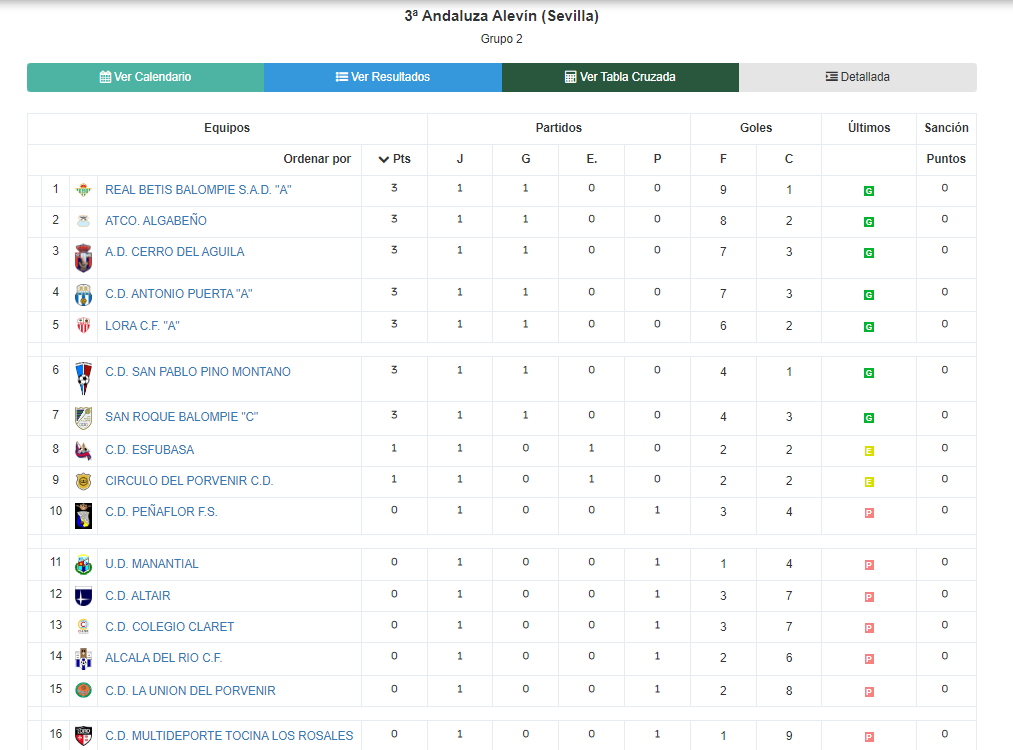Viewport: 1013px width, 750px height.
Task: Click green G badge for Lora C.F.
Action: [x=869, y=327]
